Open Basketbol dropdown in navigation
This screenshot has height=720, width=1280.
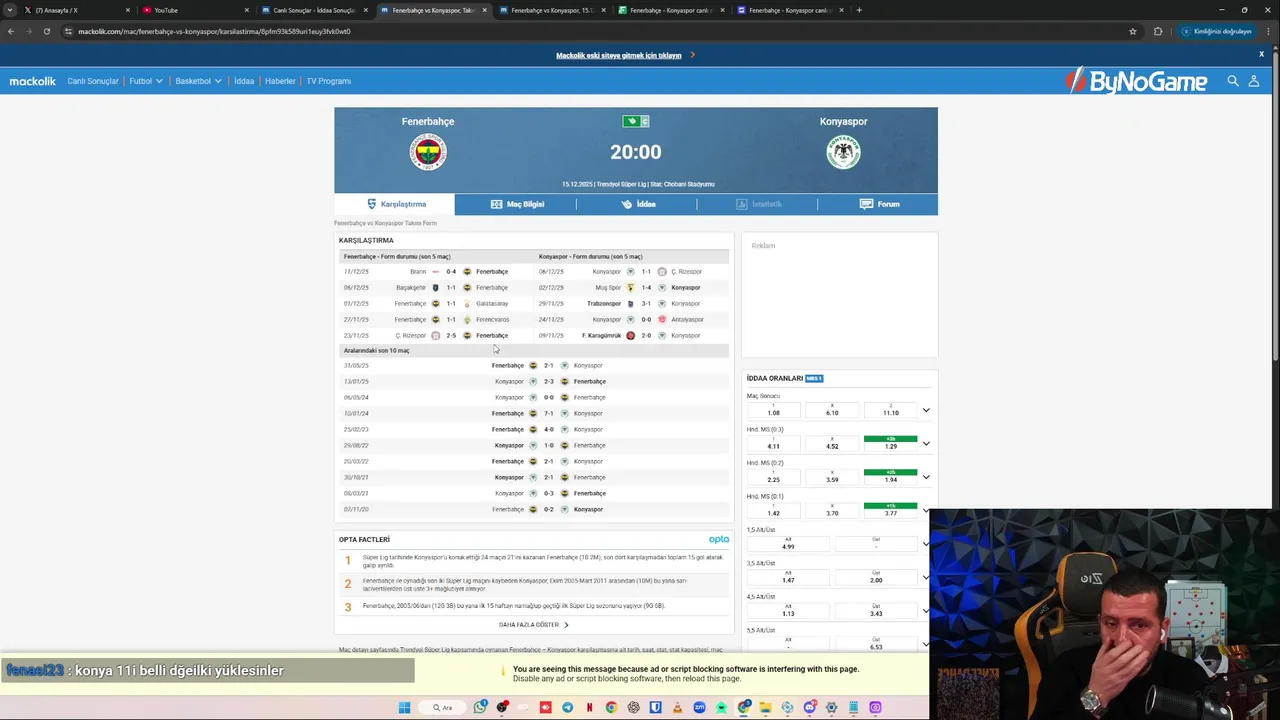[x=198, y=81]
